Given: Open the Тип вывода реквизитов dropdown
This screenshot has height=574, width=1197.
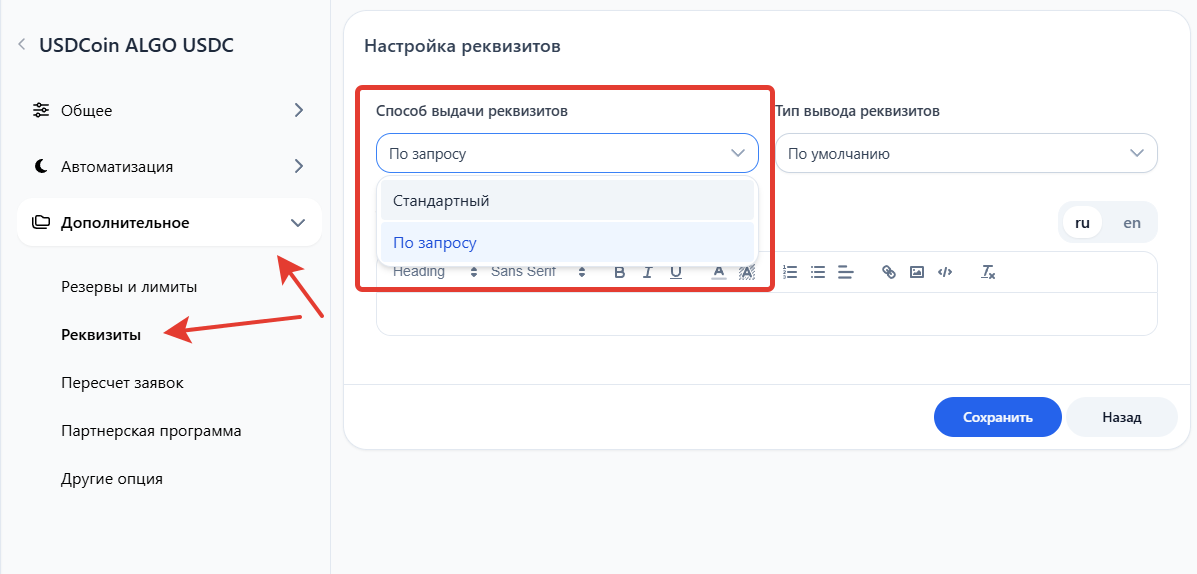Looking at the screenshot, I should (966, 154).
